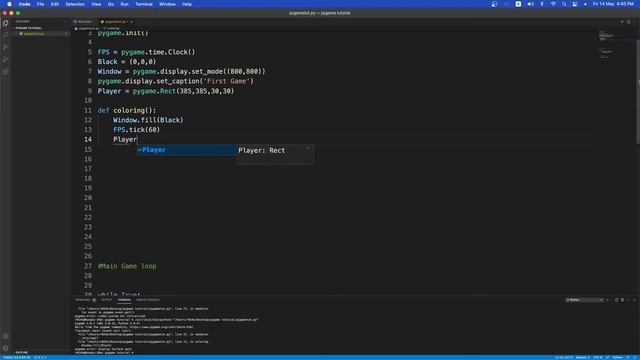Open Wi-Fi status in menu bar

pyautogui.click(x=553, y=4)
